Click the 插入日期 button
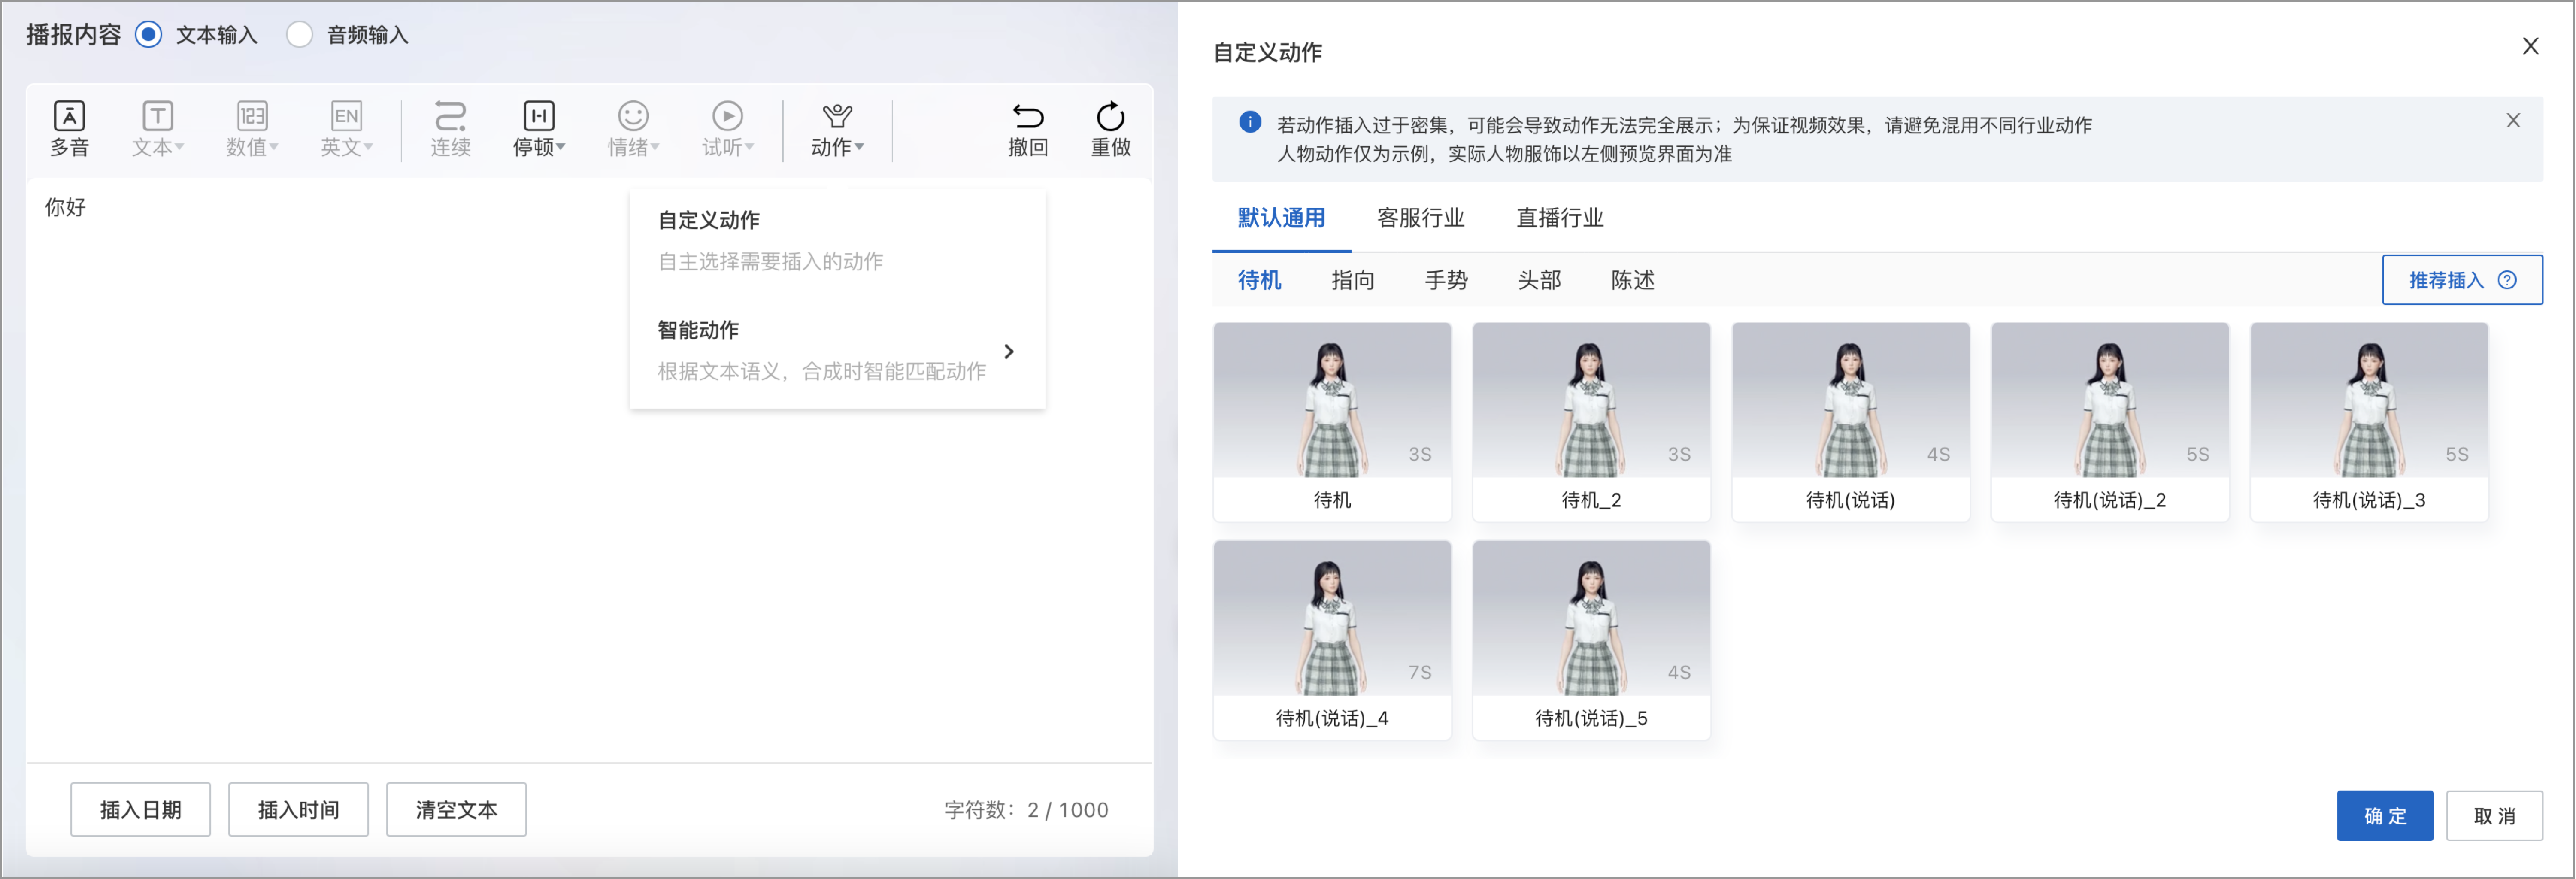This screenshot has width=2576, height=879. coord(140,809)
